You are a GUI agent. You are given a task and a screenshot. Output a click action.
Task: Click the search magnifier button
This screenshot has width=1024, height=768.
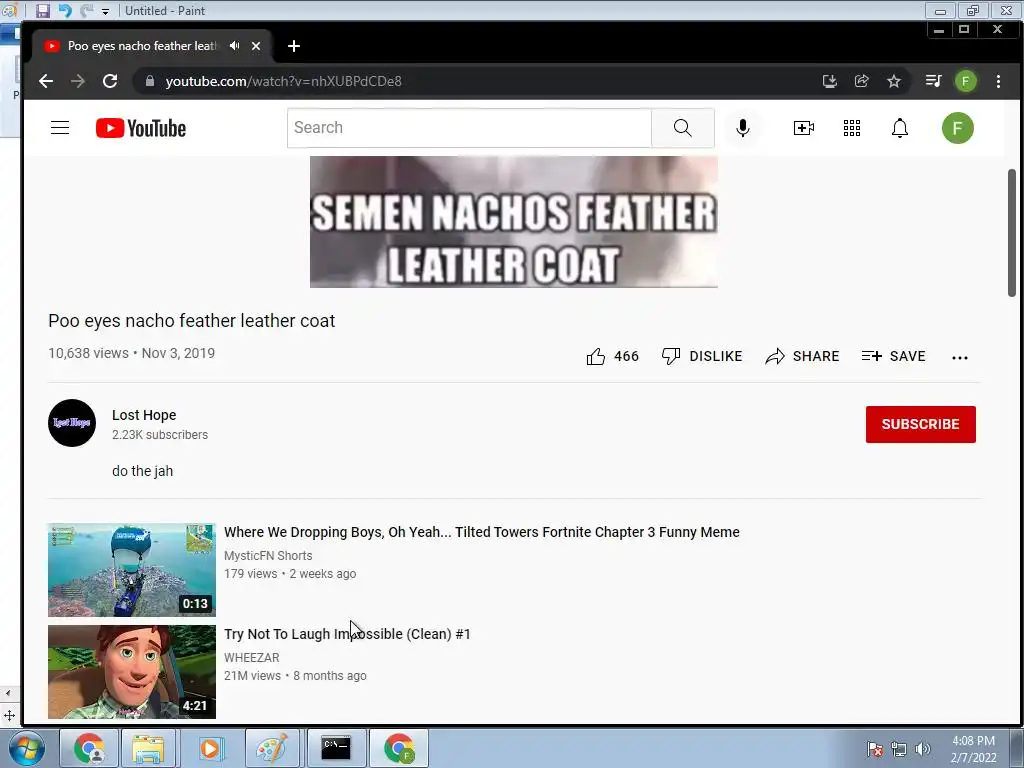[682, 128]
